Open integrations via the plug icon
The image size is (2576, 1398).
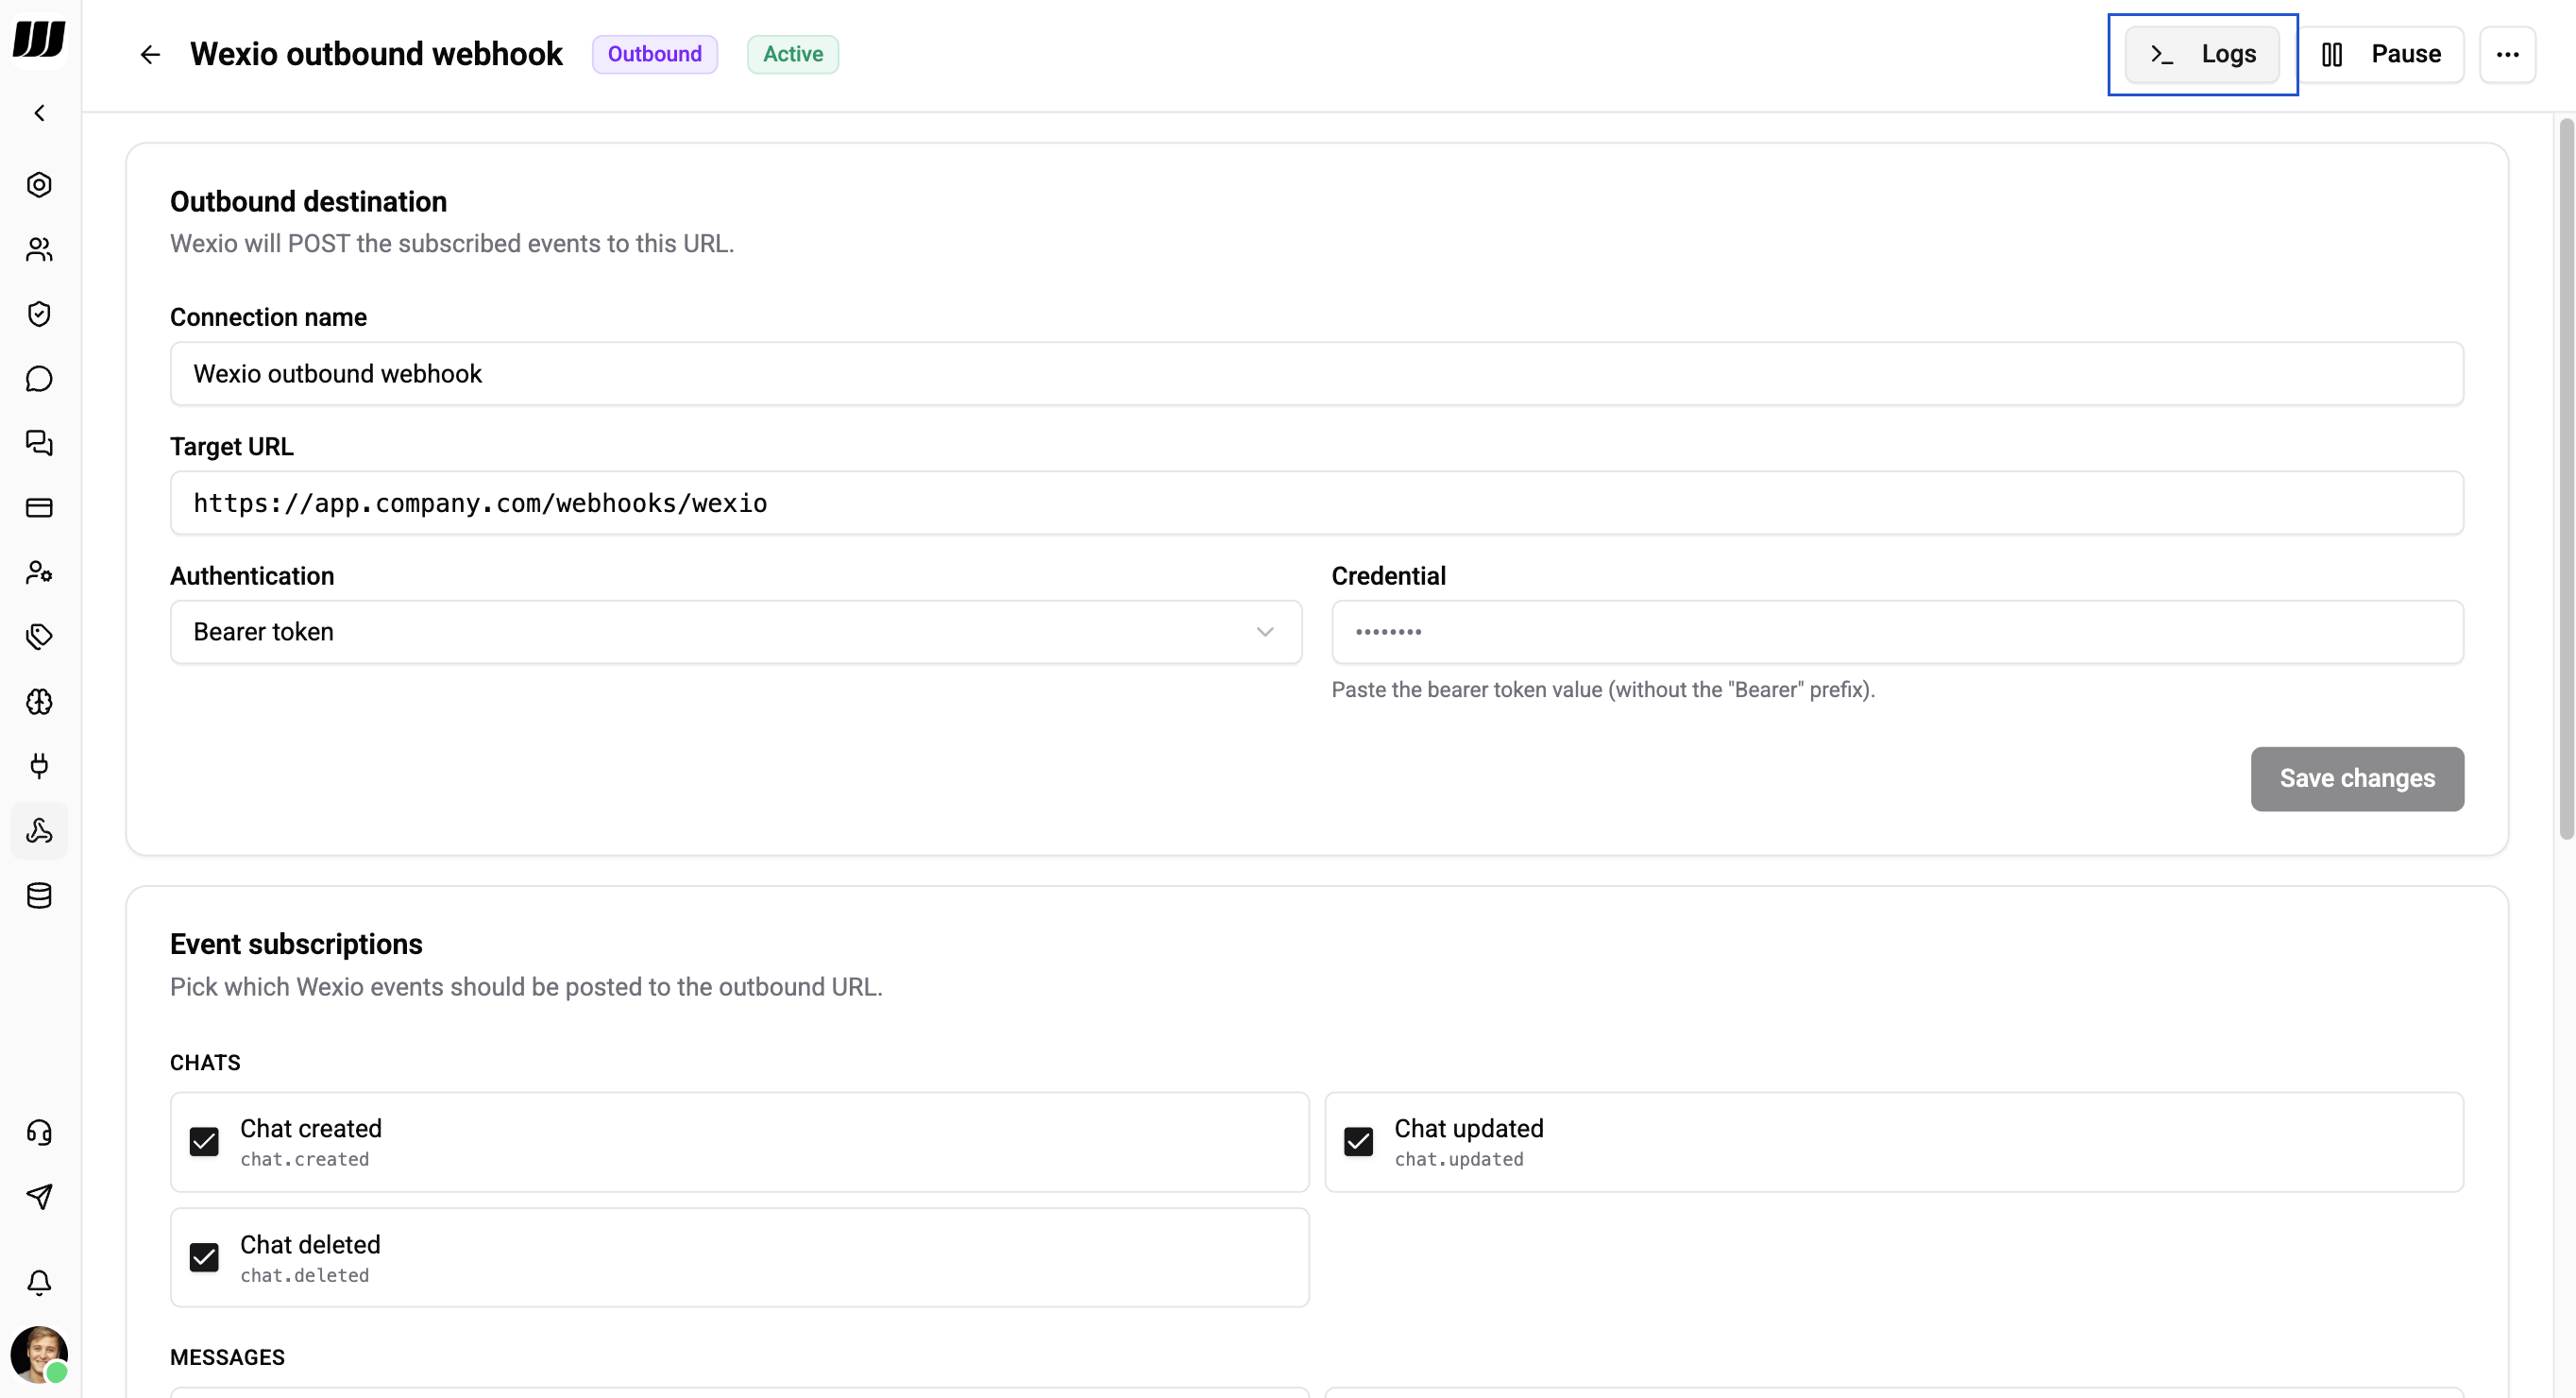coord(39,765)
